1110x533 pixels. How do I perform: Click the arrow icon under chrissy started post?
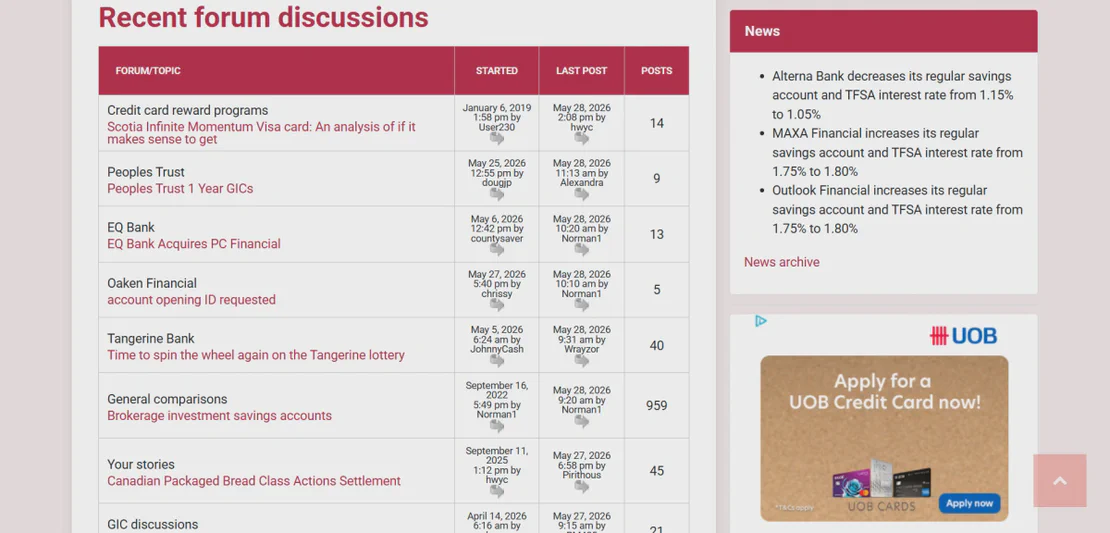click(x=497, y=304)
